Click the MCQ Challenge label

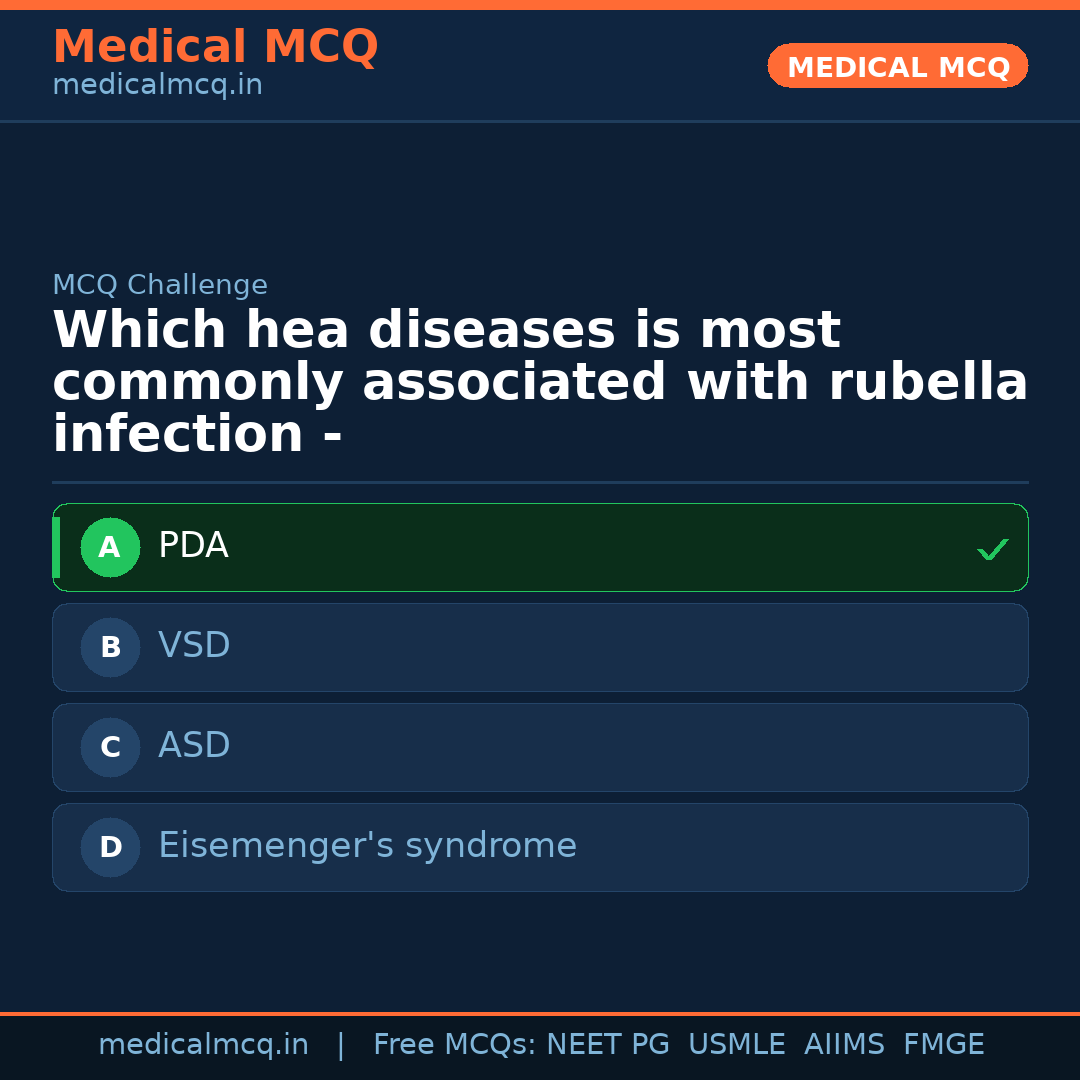[160, 285]
